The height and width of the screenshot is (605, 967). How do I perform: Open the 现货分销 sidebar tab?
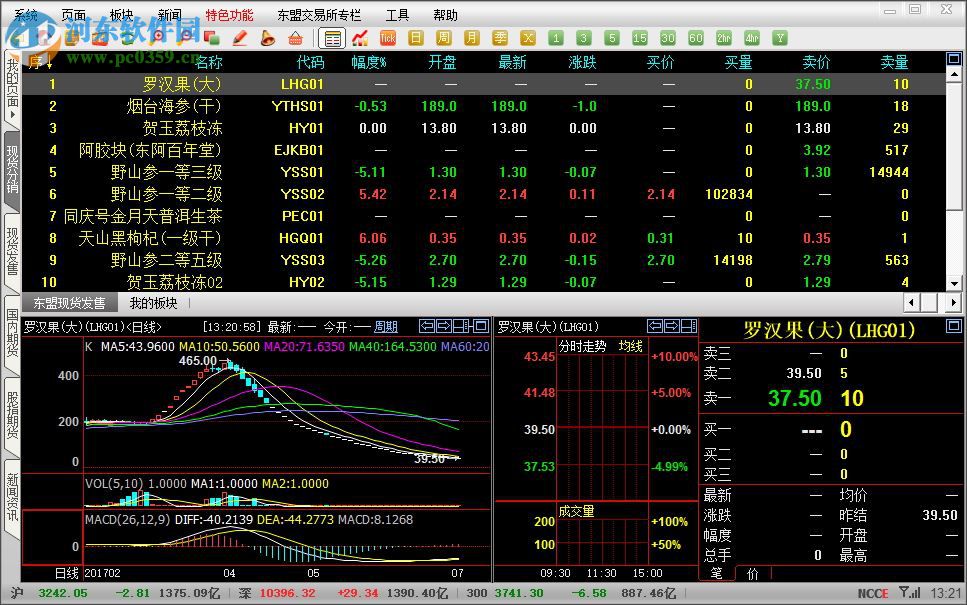[12, 170]
